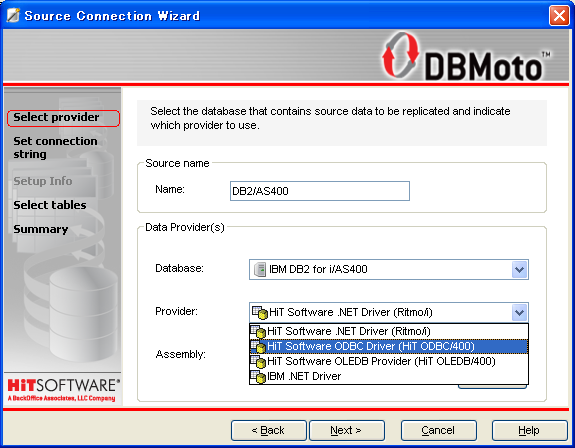Click the HiT Software logo
The image size is (575, 448).
63,390
